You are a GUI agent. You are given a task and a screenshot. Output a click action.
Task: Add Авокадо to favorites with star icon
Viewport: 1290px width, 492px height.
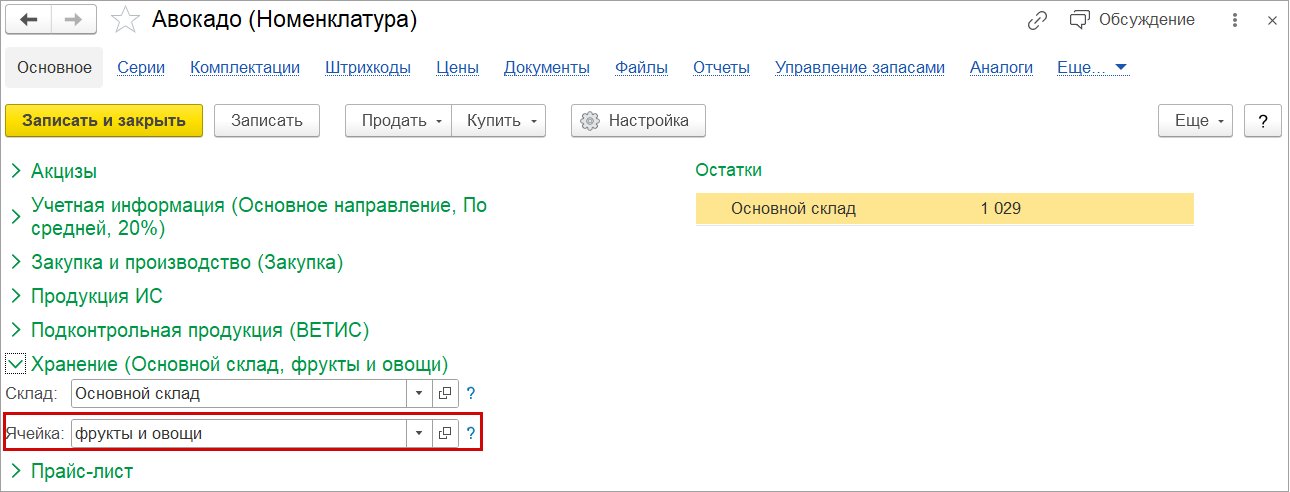pos(124,20)
